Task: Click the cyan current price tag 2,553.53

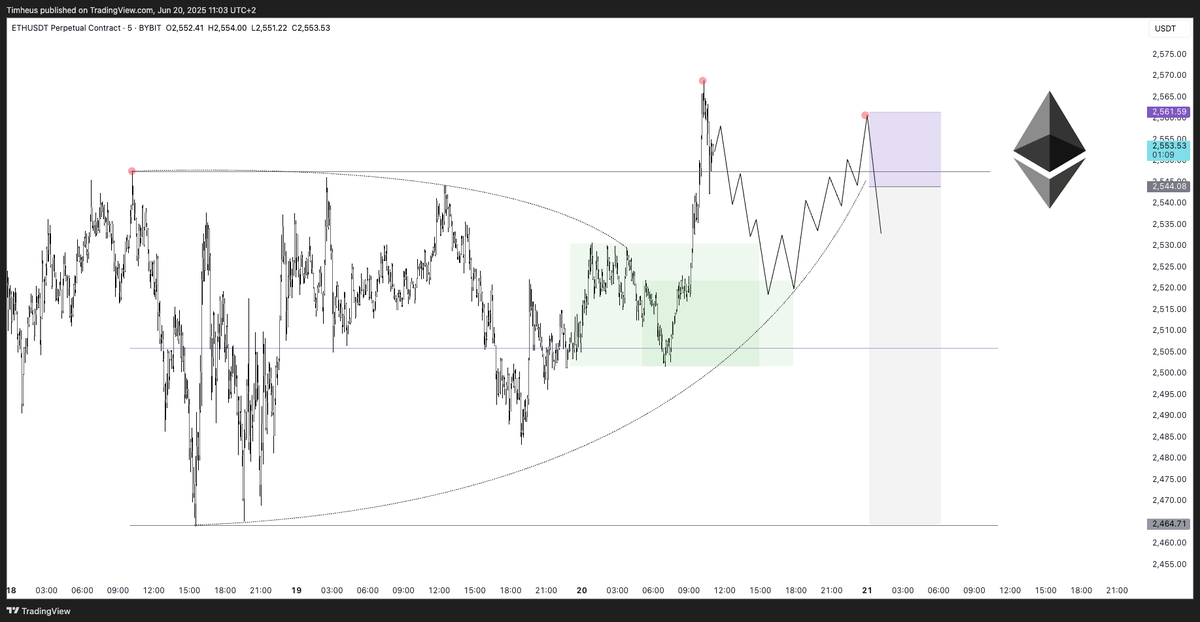Action: (x=1168, y=150)
